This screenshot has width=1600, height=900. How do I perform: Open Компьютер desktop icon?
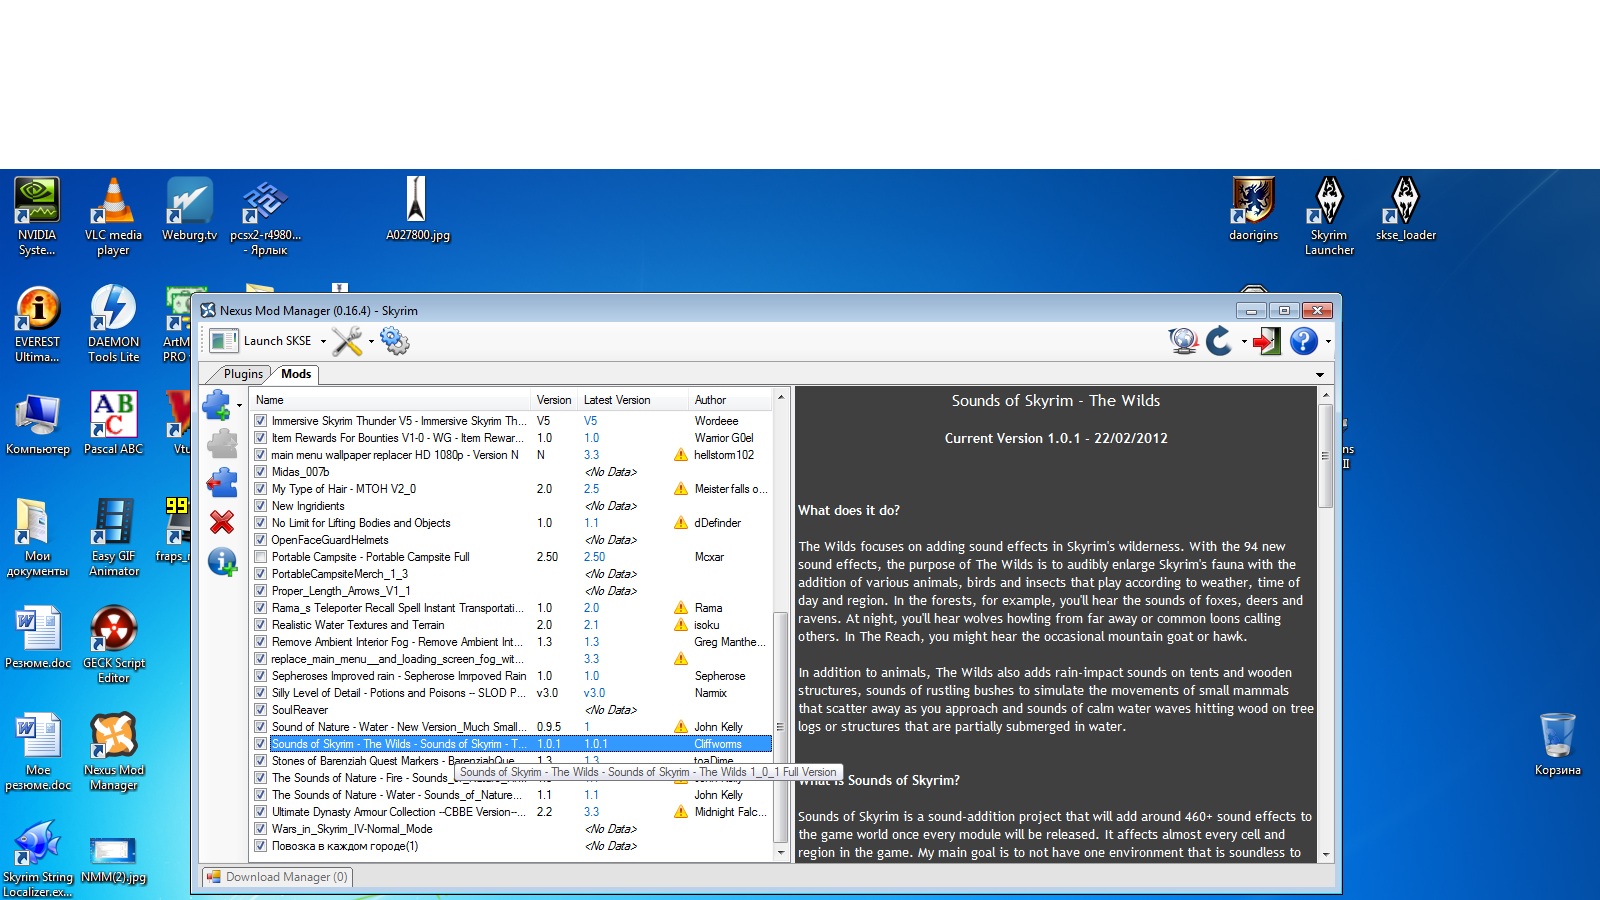click(x=38, y=423)
